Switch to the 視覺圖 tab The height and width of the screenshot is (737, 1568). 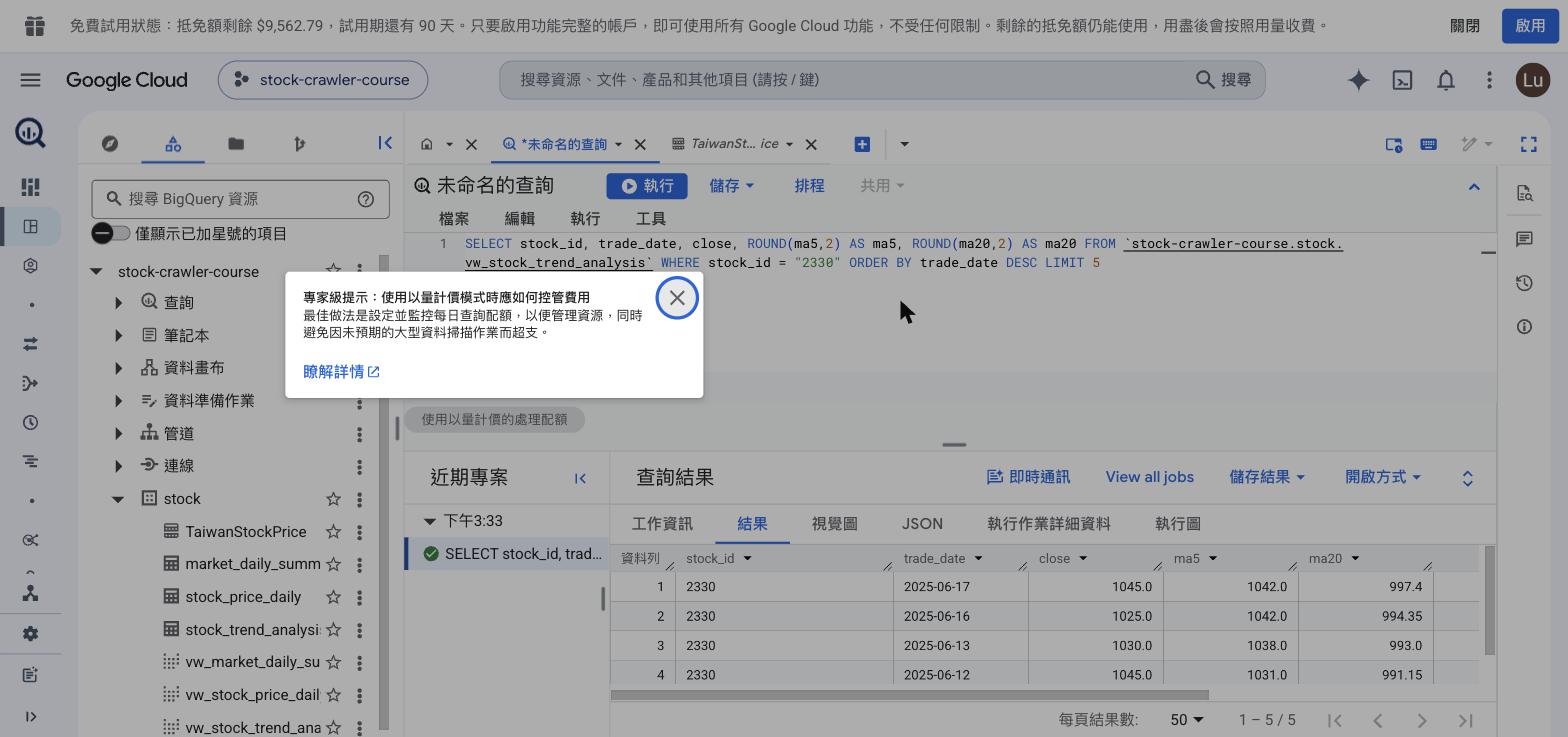point(834,524)
